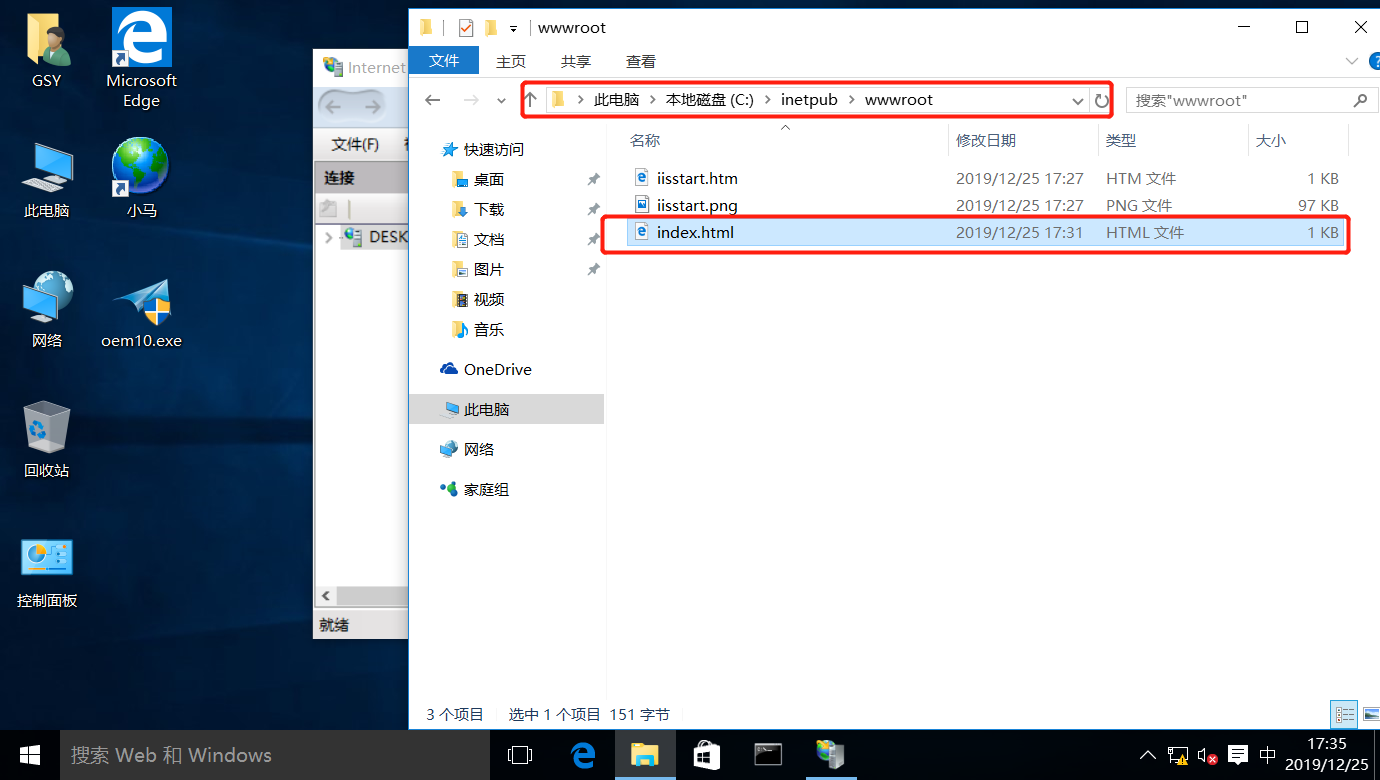
Task: Show hidden system tray icons
Action: 1148,755
